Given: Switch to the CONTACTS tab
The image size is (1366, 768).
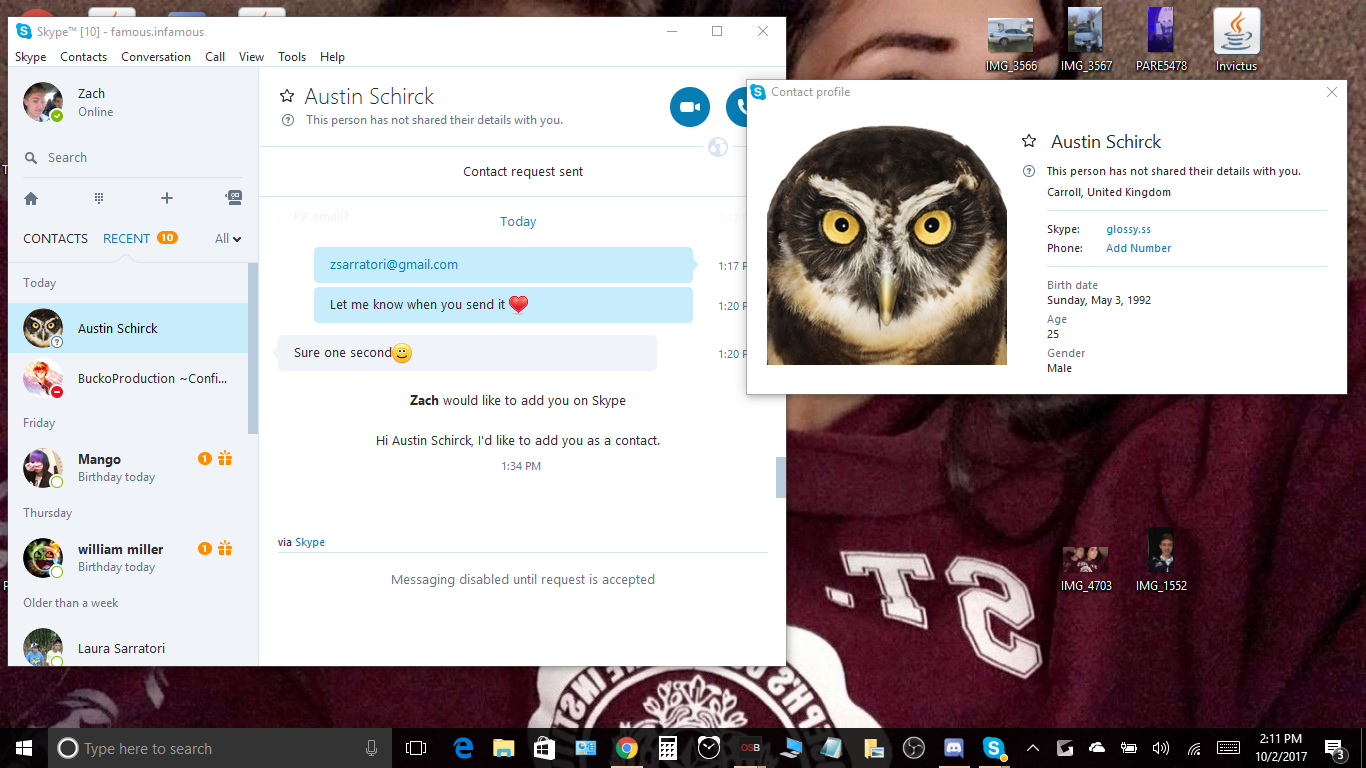Looking at the screenshot, I should click(56, 238).
